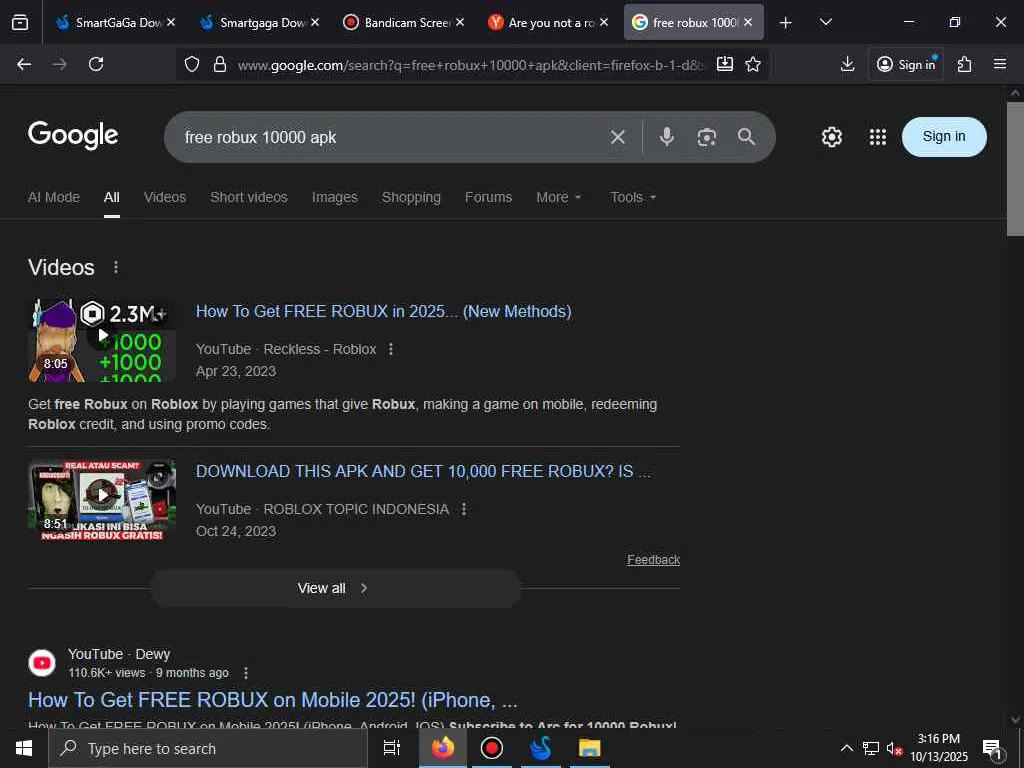Close the free robux search tab
This screenshot has height=768, width=1024.
[748, 22]
